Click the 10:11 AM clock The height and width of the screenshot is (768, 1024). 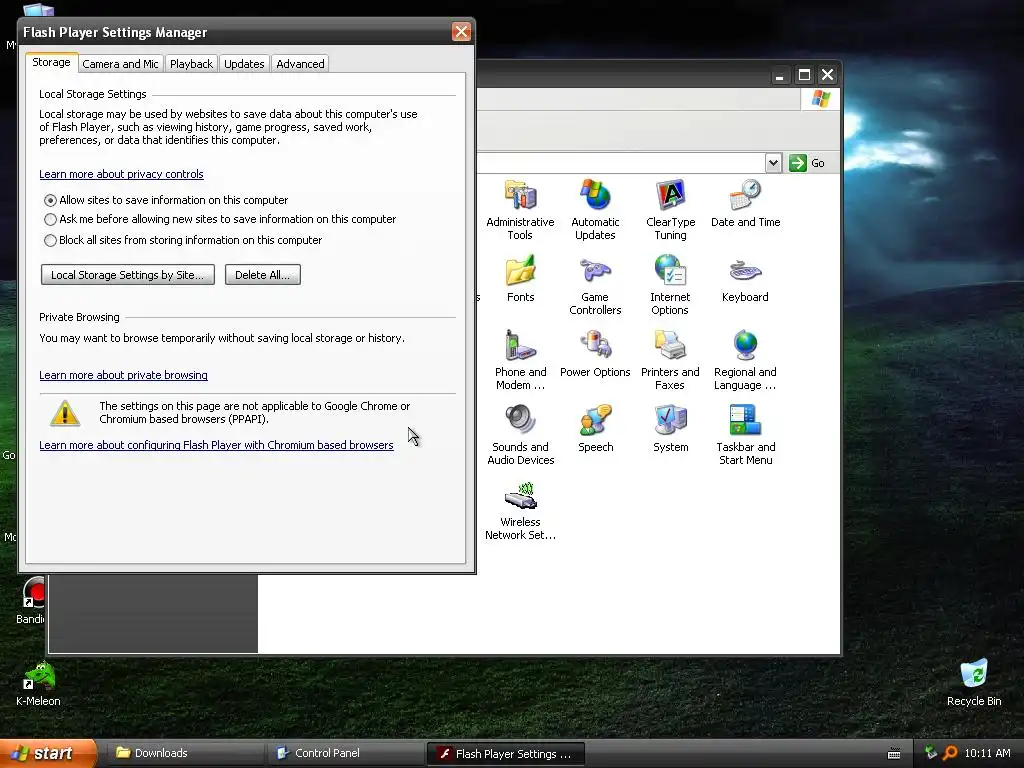pos(987,753)
